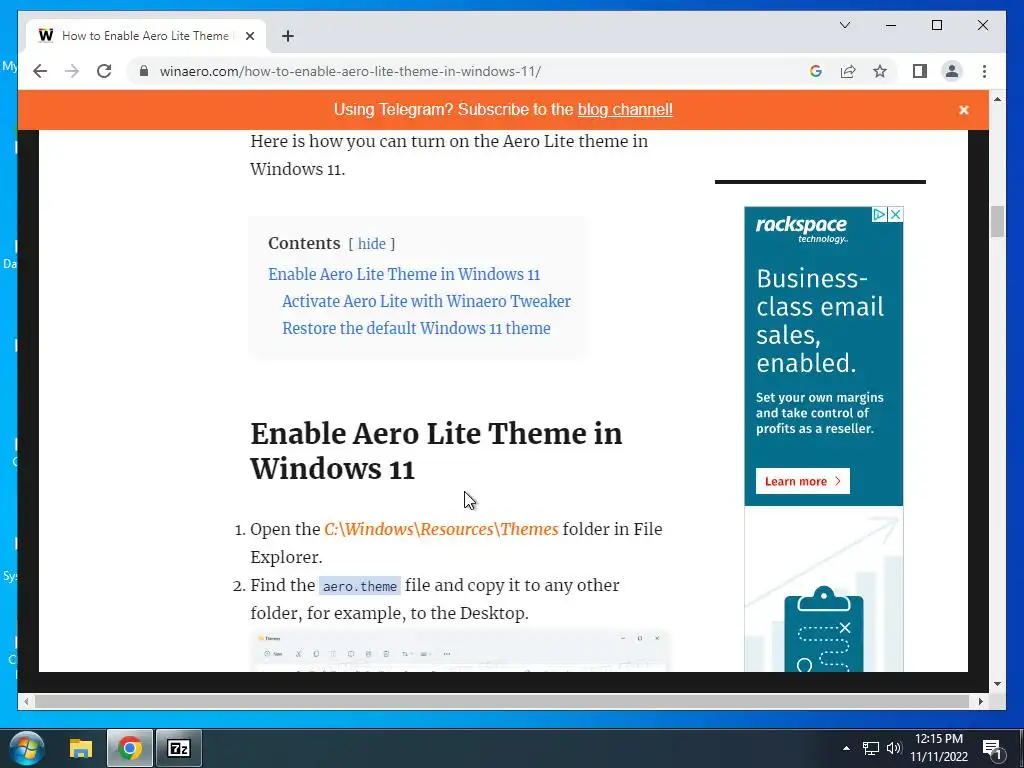Hide the Contents table
This screenshot has width=1024, height=768.
point(372,244)
